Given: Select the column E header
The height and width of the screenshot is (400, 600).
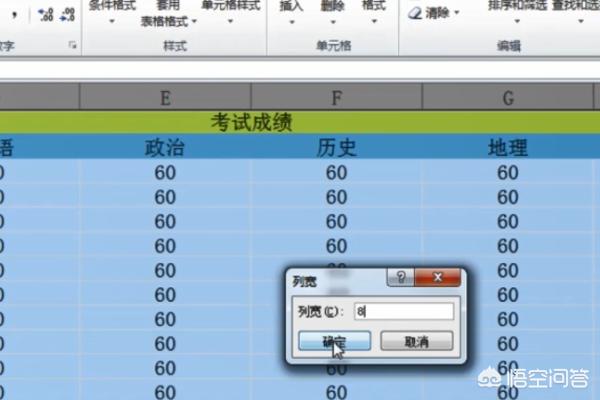Looking at the screenshot, I should point(165,97).
